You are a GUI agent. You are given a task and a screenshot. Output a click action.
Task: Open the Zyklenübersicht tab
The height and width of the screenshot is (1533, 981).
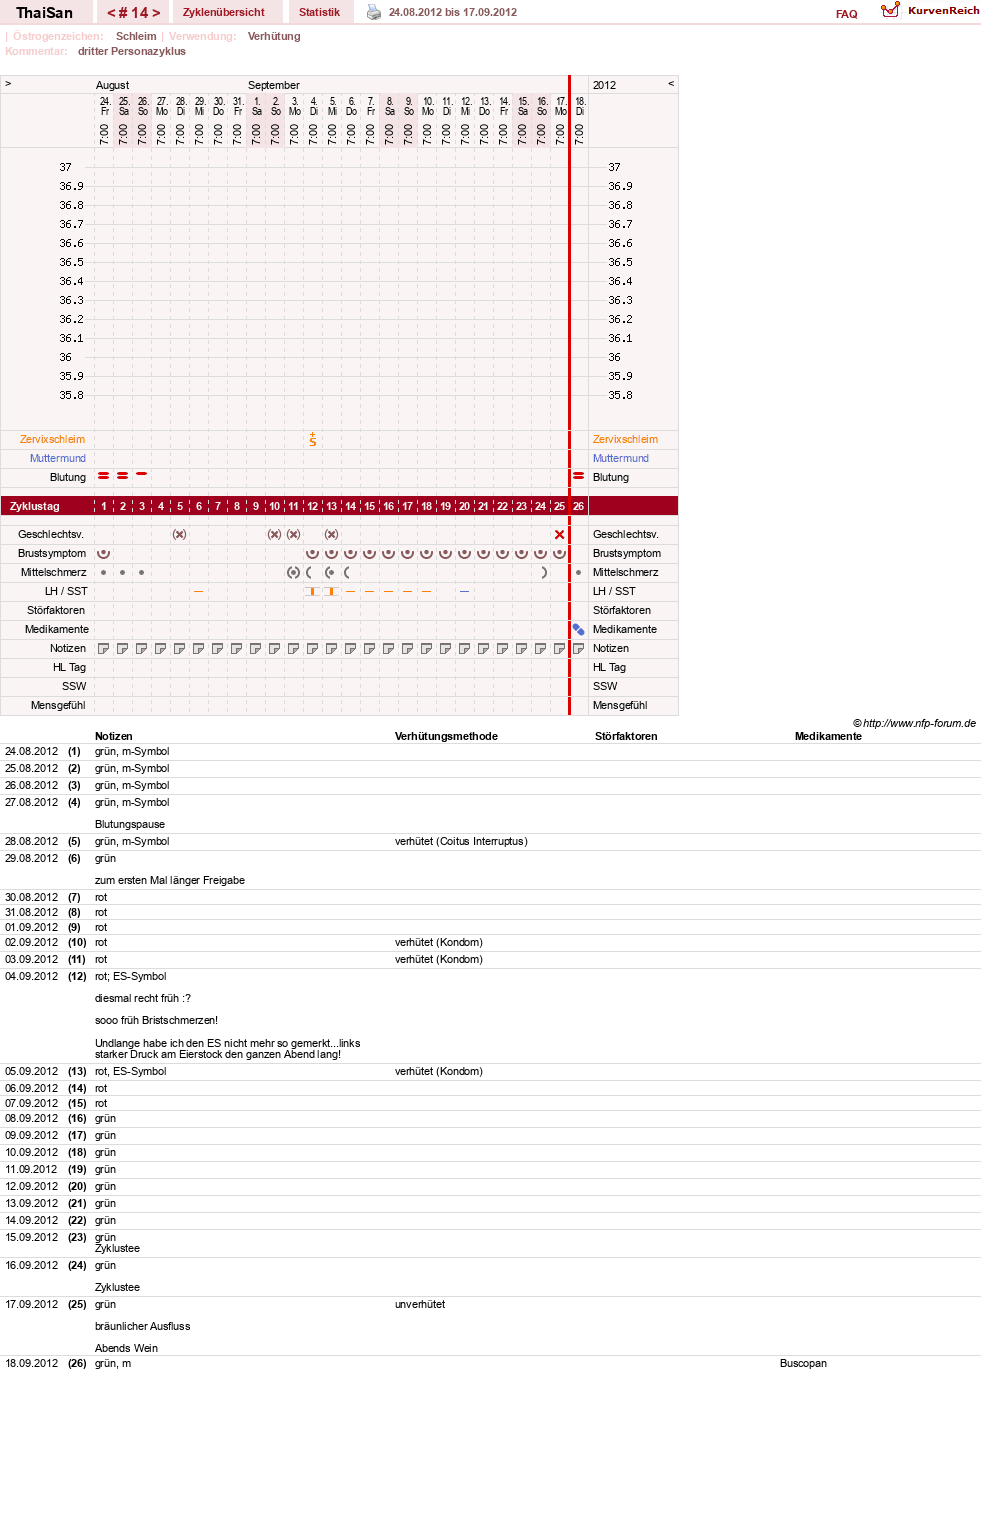point(224,12)
